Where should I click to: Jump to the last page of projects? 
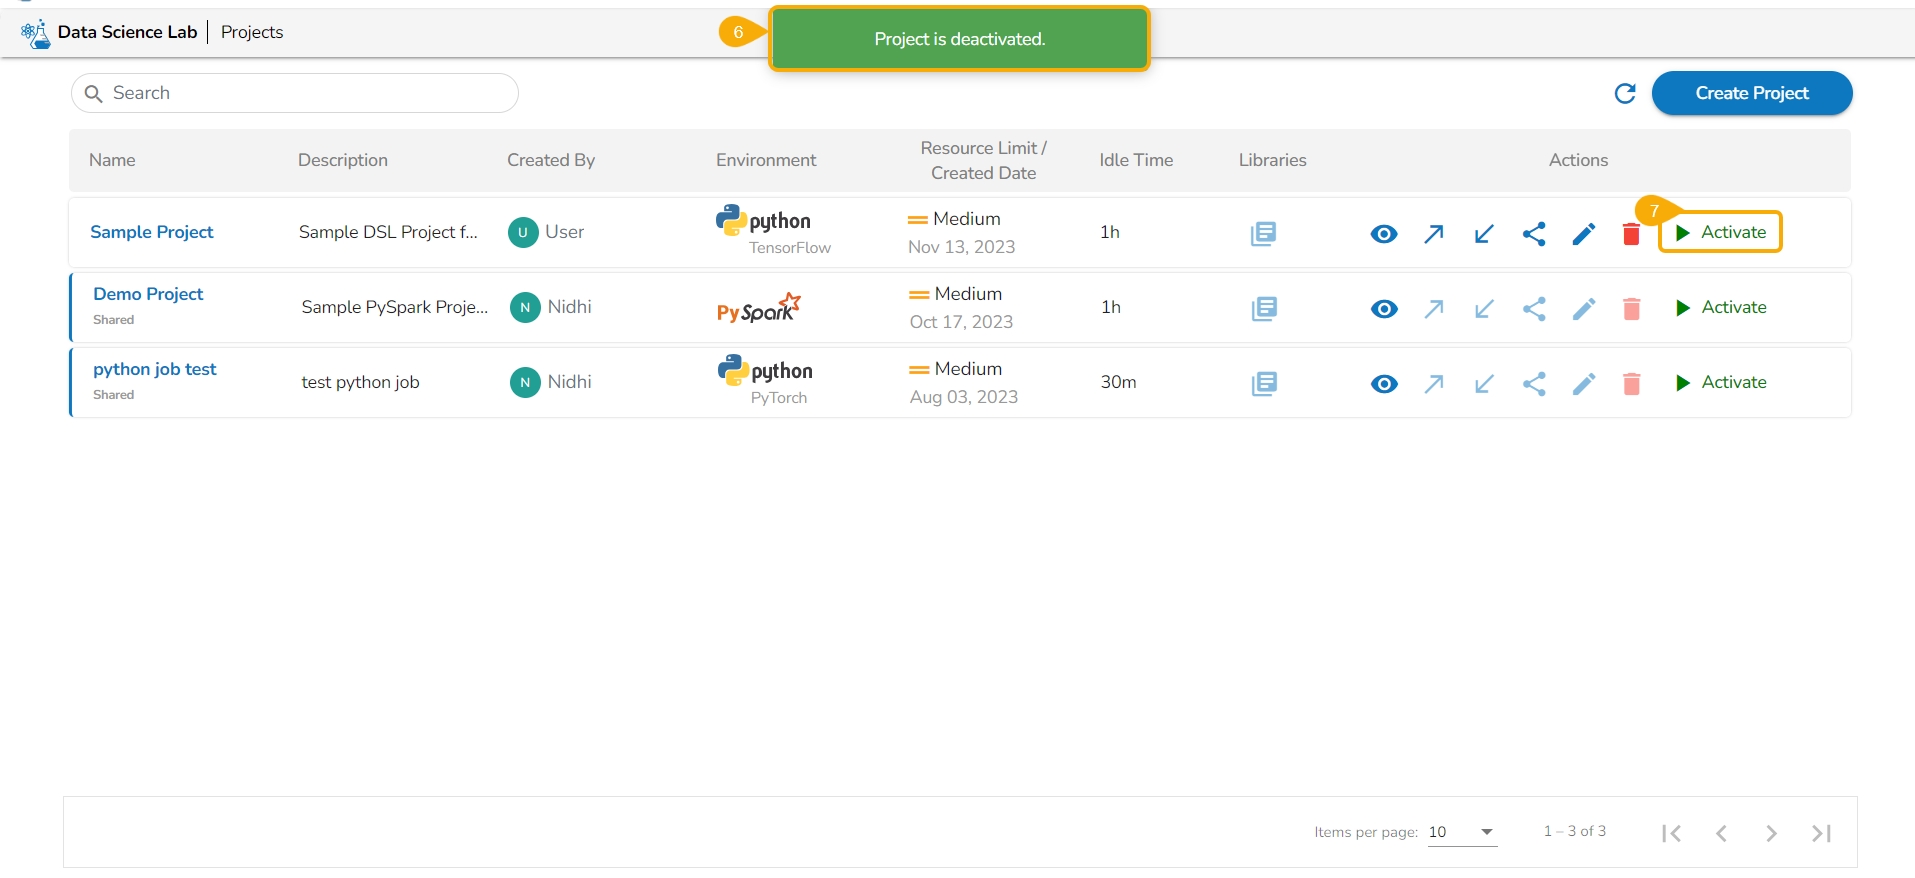coord(1821,833)
